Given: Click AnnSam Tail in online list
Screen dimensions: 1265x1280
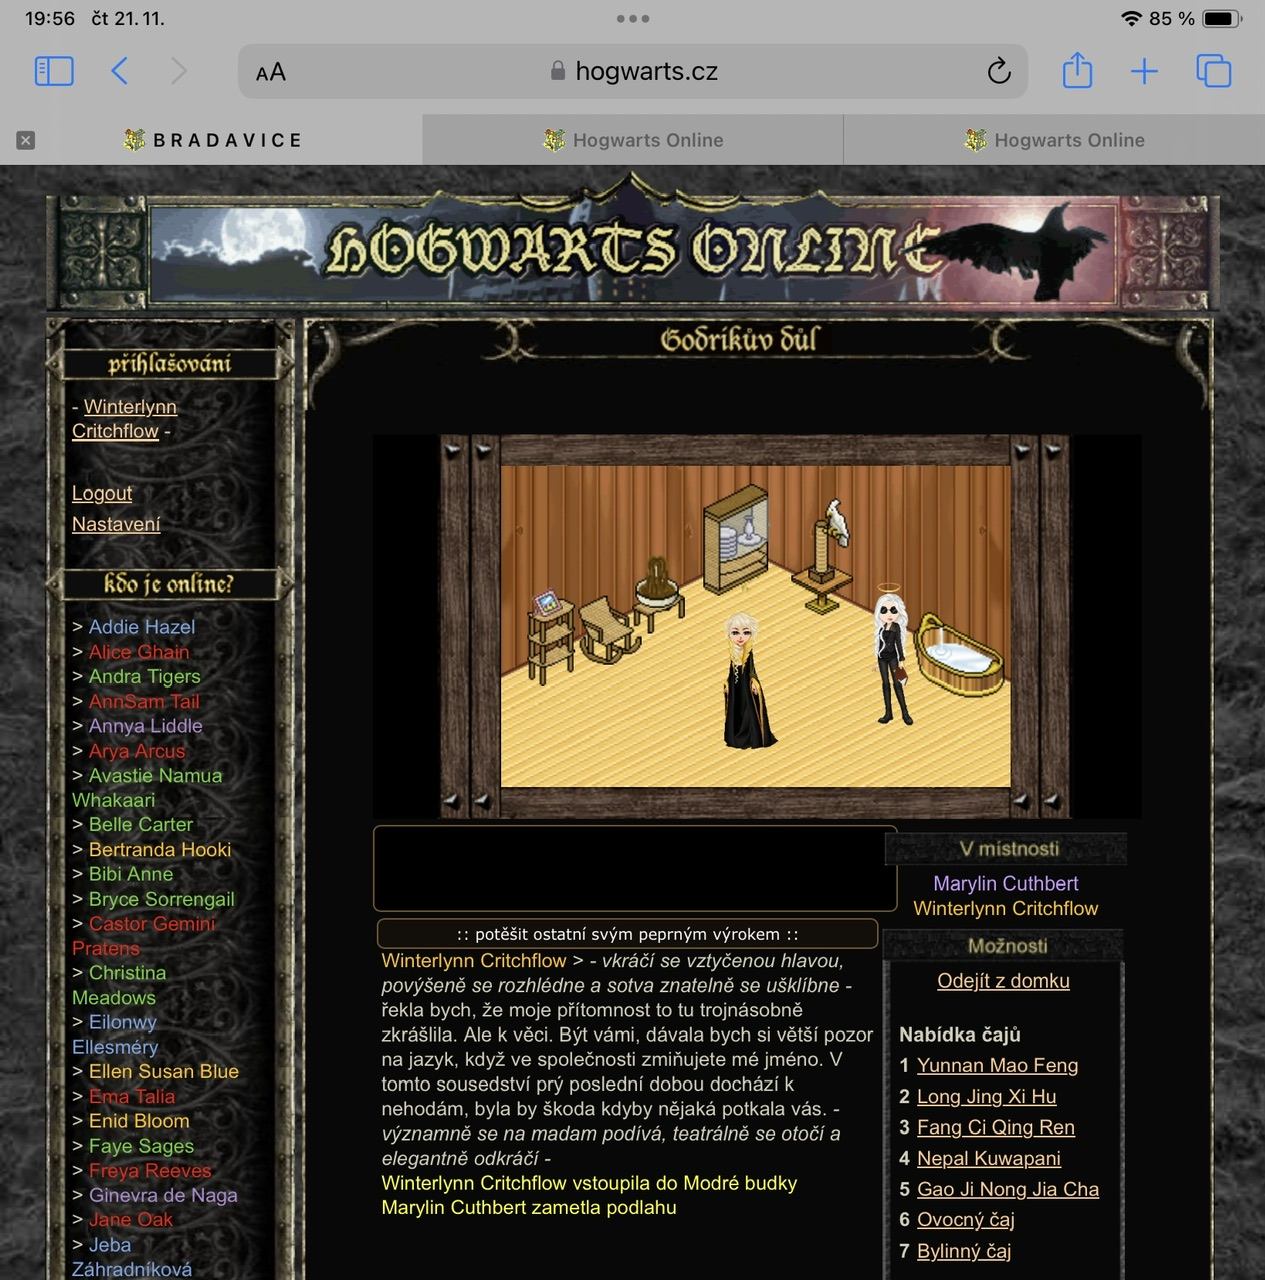Looking at the screenshot, I should pos(144,702).
